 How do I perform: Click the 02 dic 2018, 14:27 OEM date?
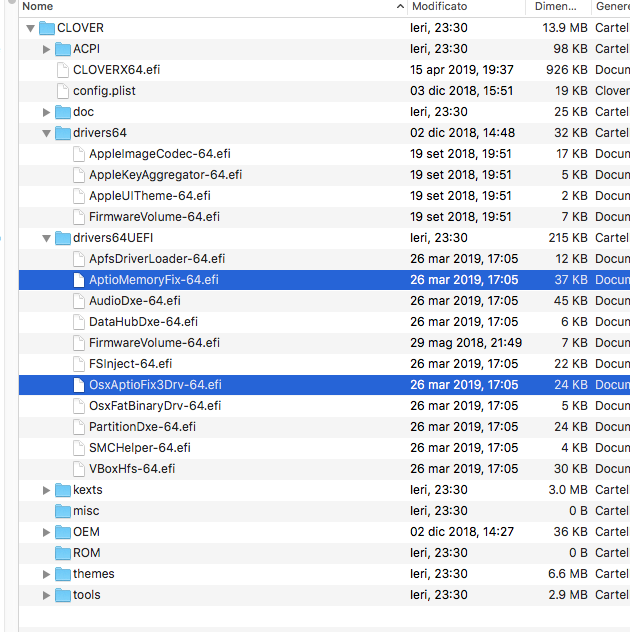tap(462, 532)
